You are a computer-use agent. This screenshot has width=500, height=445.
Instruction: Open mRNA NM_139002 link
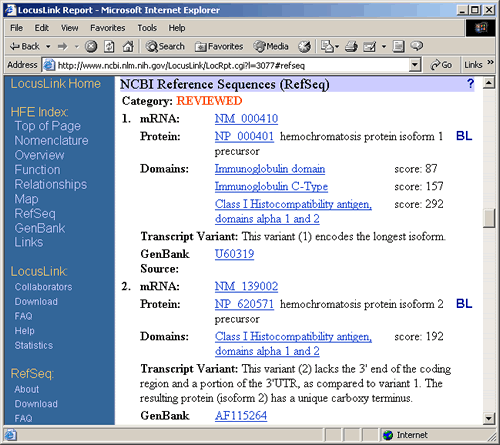pyautogui.click(x=246, y=286)
